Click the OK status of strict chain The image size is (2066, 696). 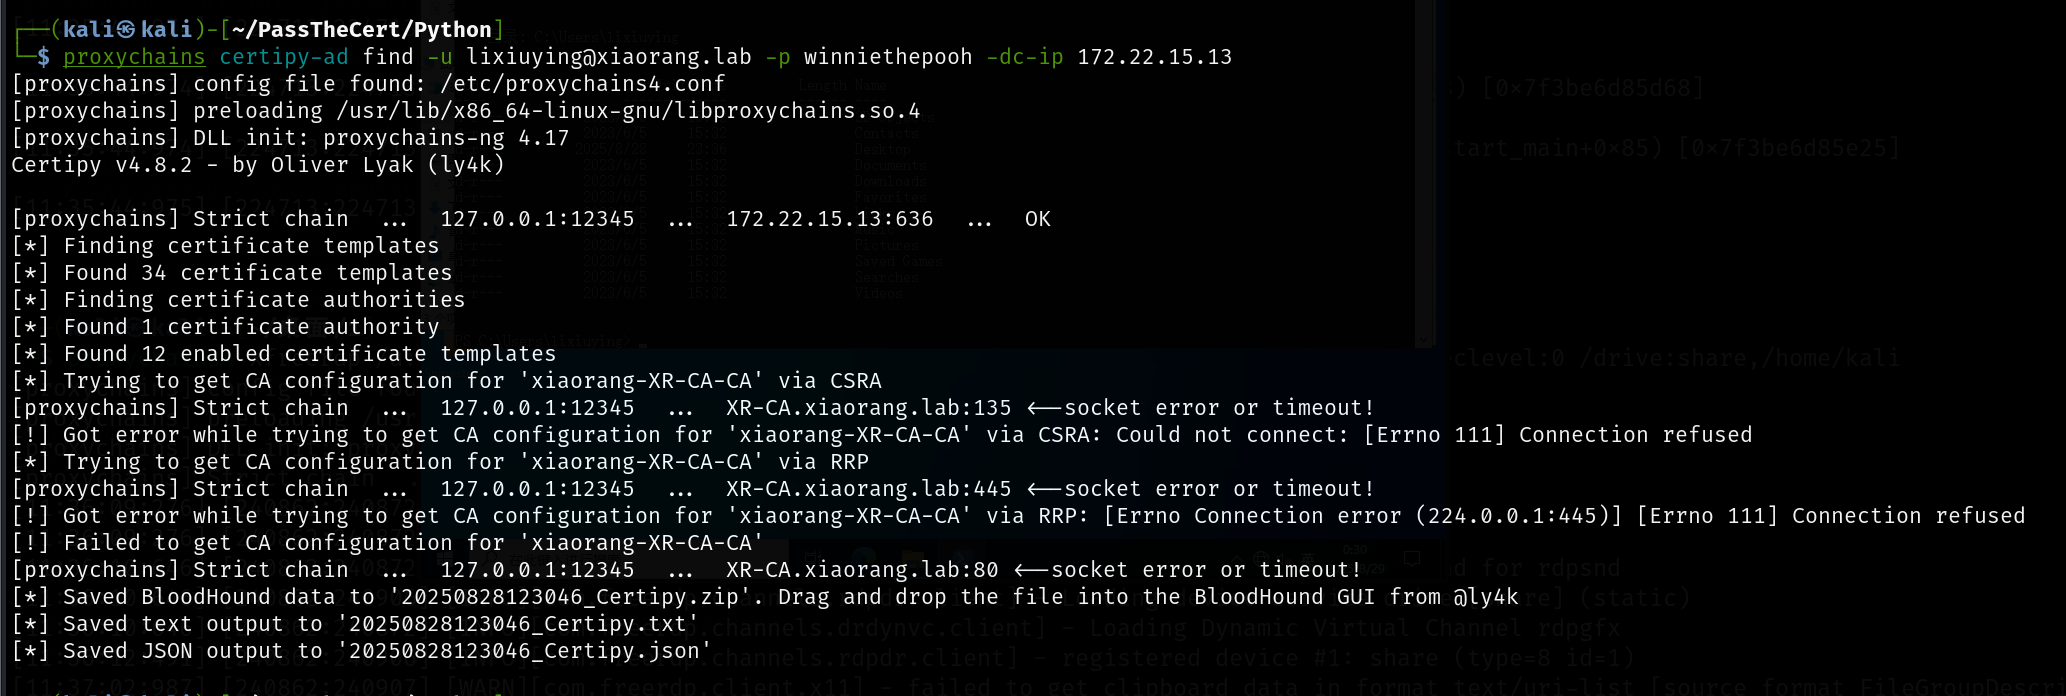pyautogui.click(x=1038, y=219)
